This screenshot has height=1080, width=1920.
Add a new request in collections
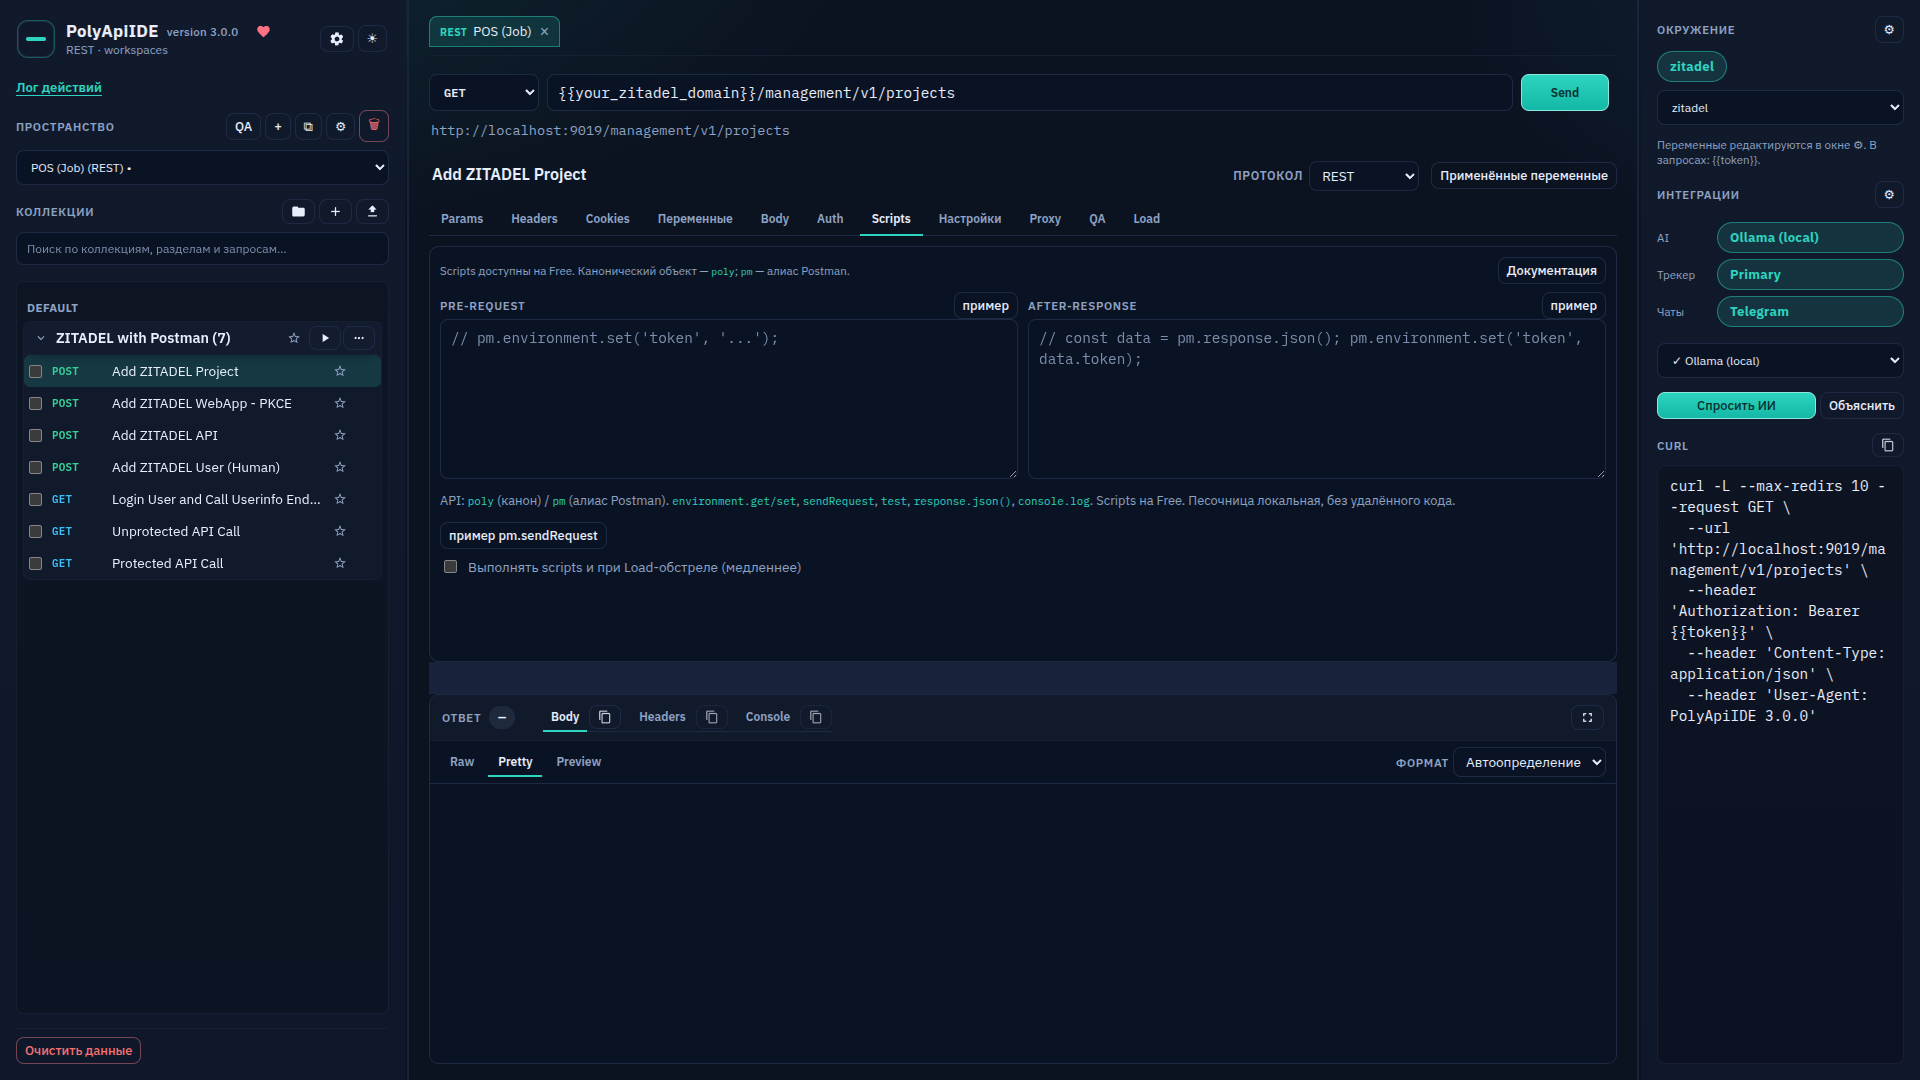335,211
